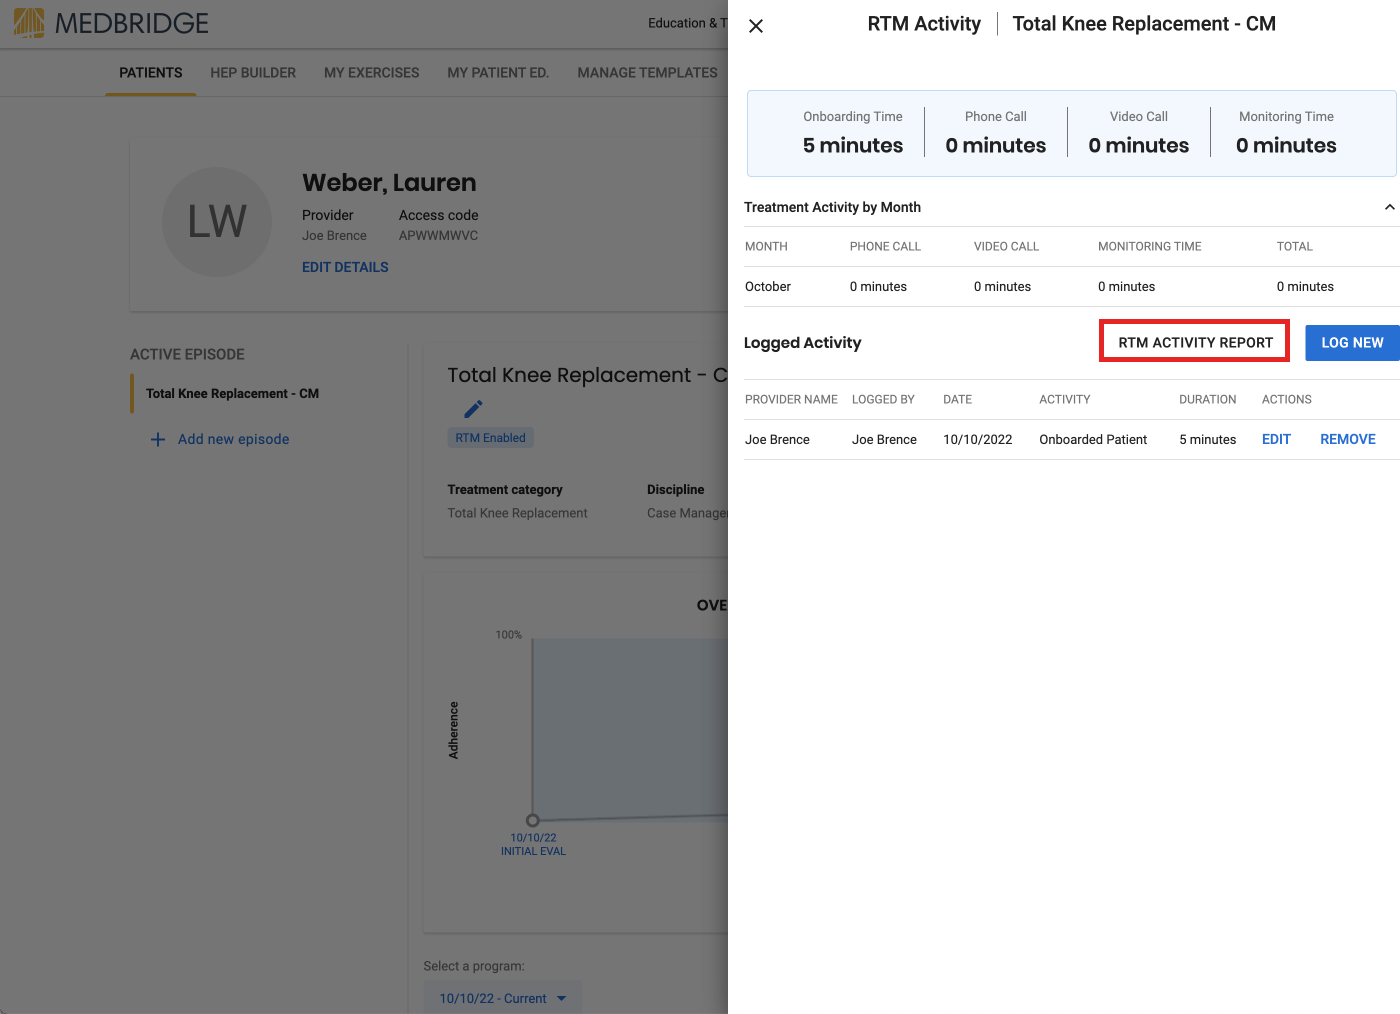Screen dimensions: 1400x1014
Task: Click the INITIAL EVAL label under chart
Action: (x=533, y=852)
